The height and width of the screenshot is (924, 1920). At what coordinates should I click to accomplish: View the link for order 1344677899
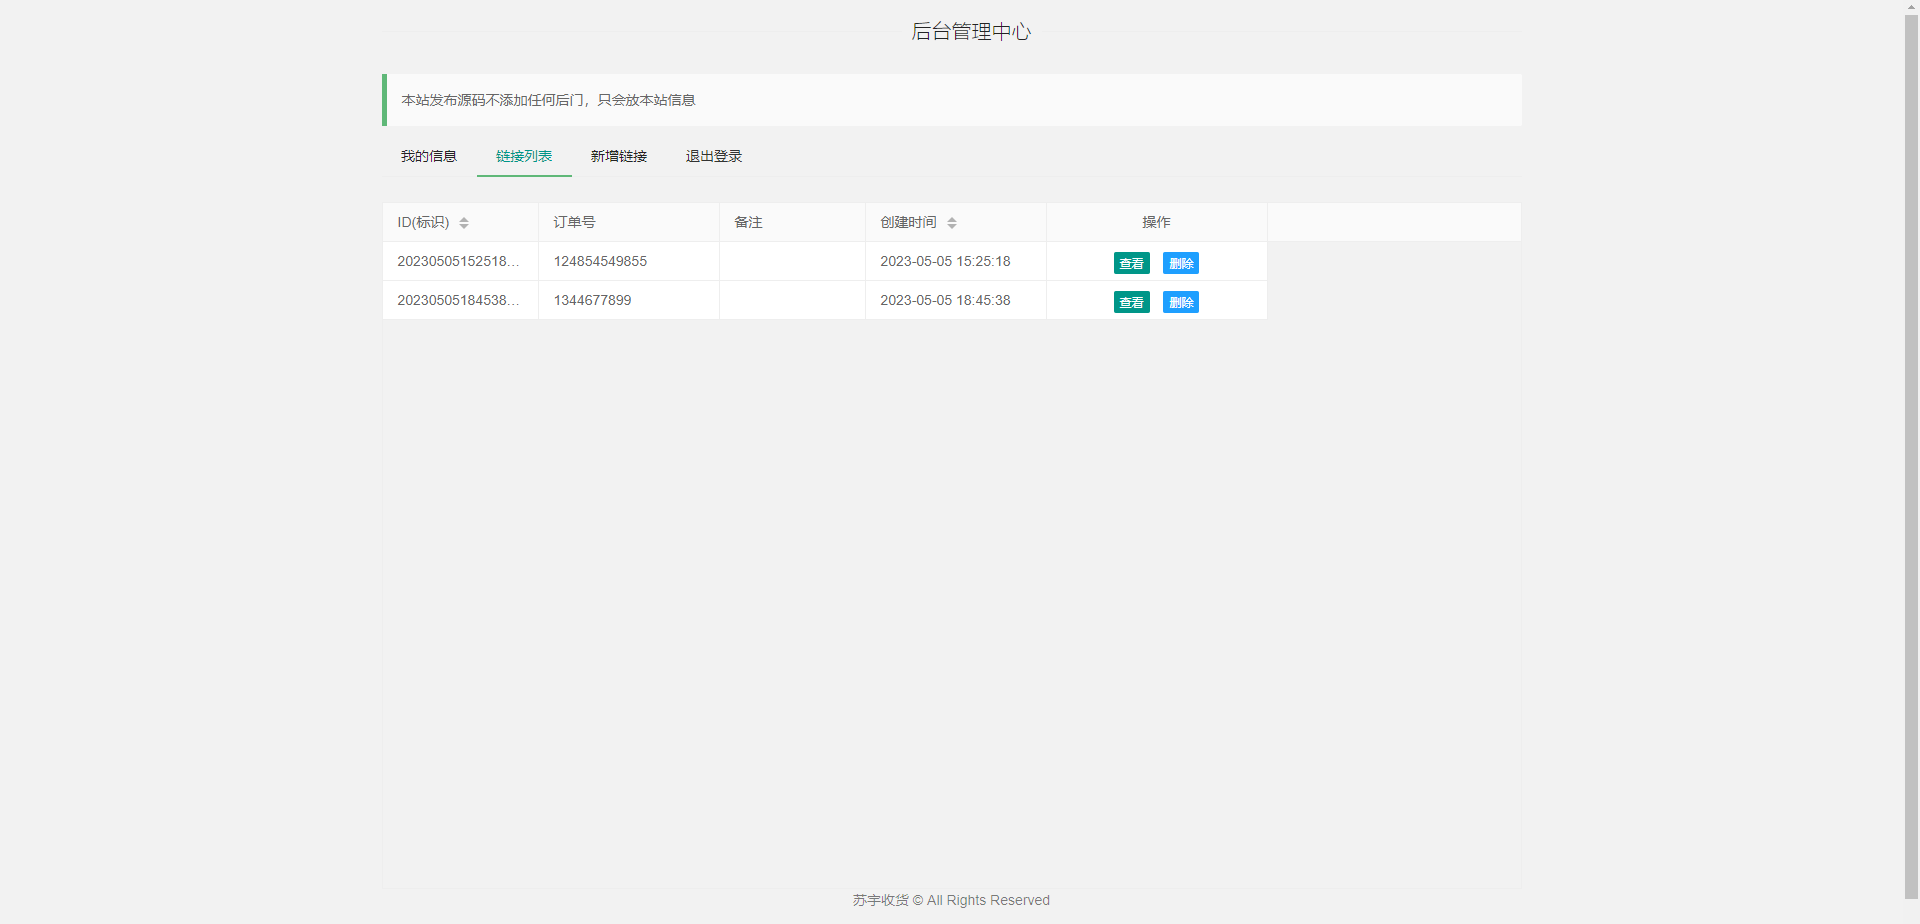(1131, 302)
